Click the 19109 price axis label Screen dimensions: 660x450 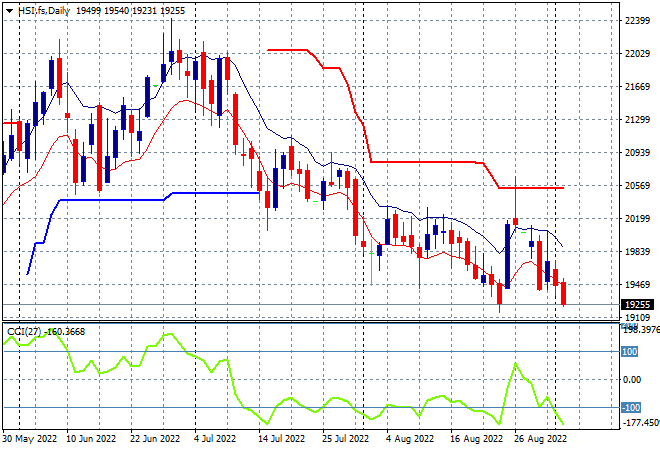pyautogui.click(x=637, y=317)
